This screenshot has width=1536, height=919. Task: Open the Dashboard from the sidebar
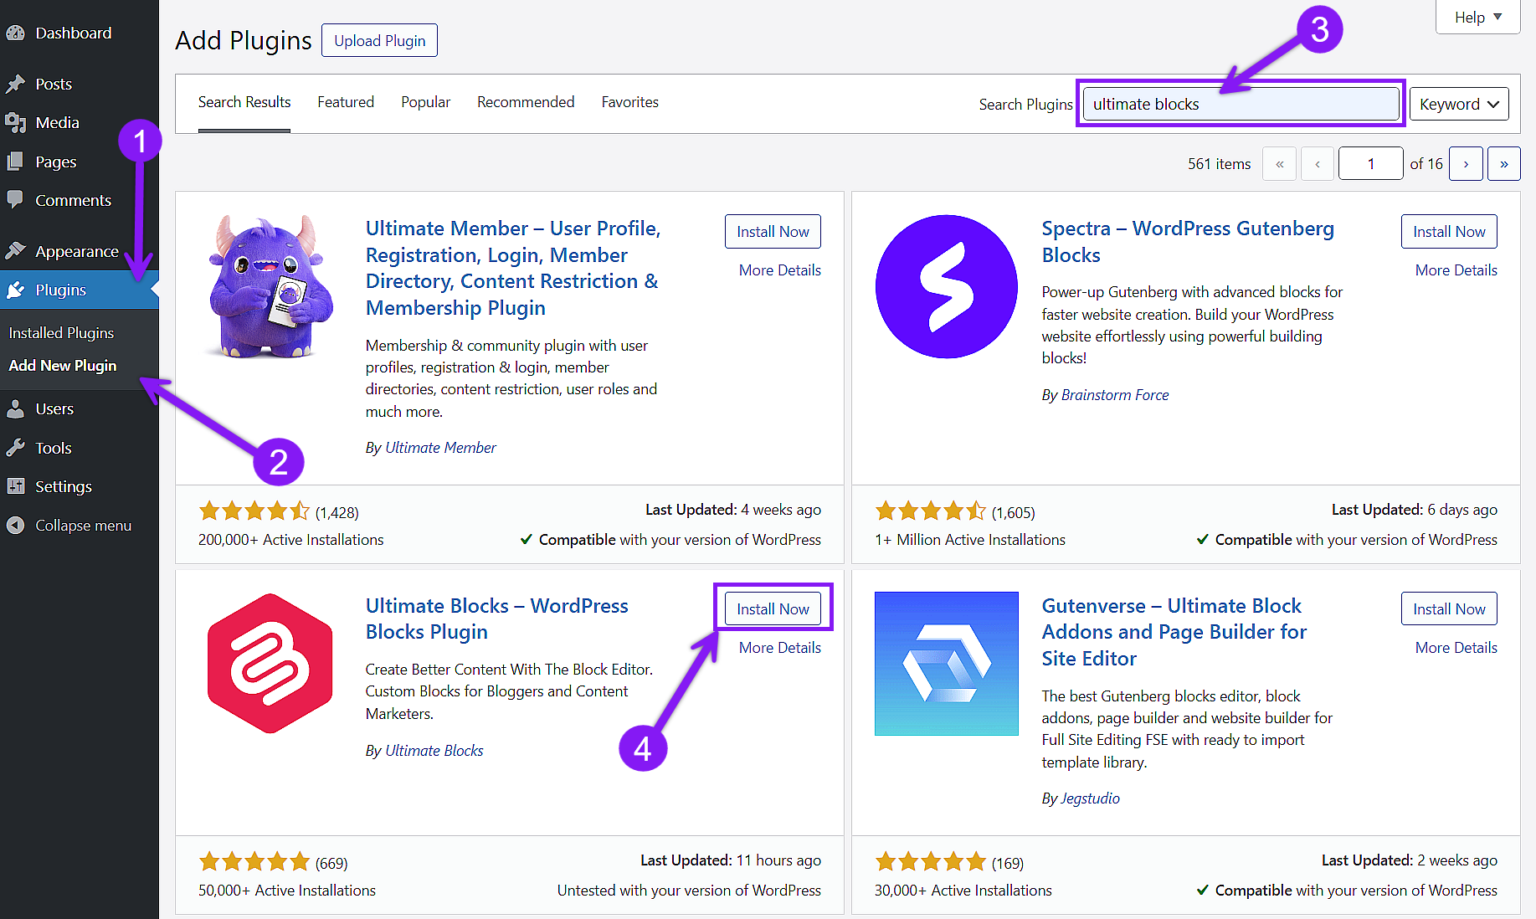pos(16,32)
